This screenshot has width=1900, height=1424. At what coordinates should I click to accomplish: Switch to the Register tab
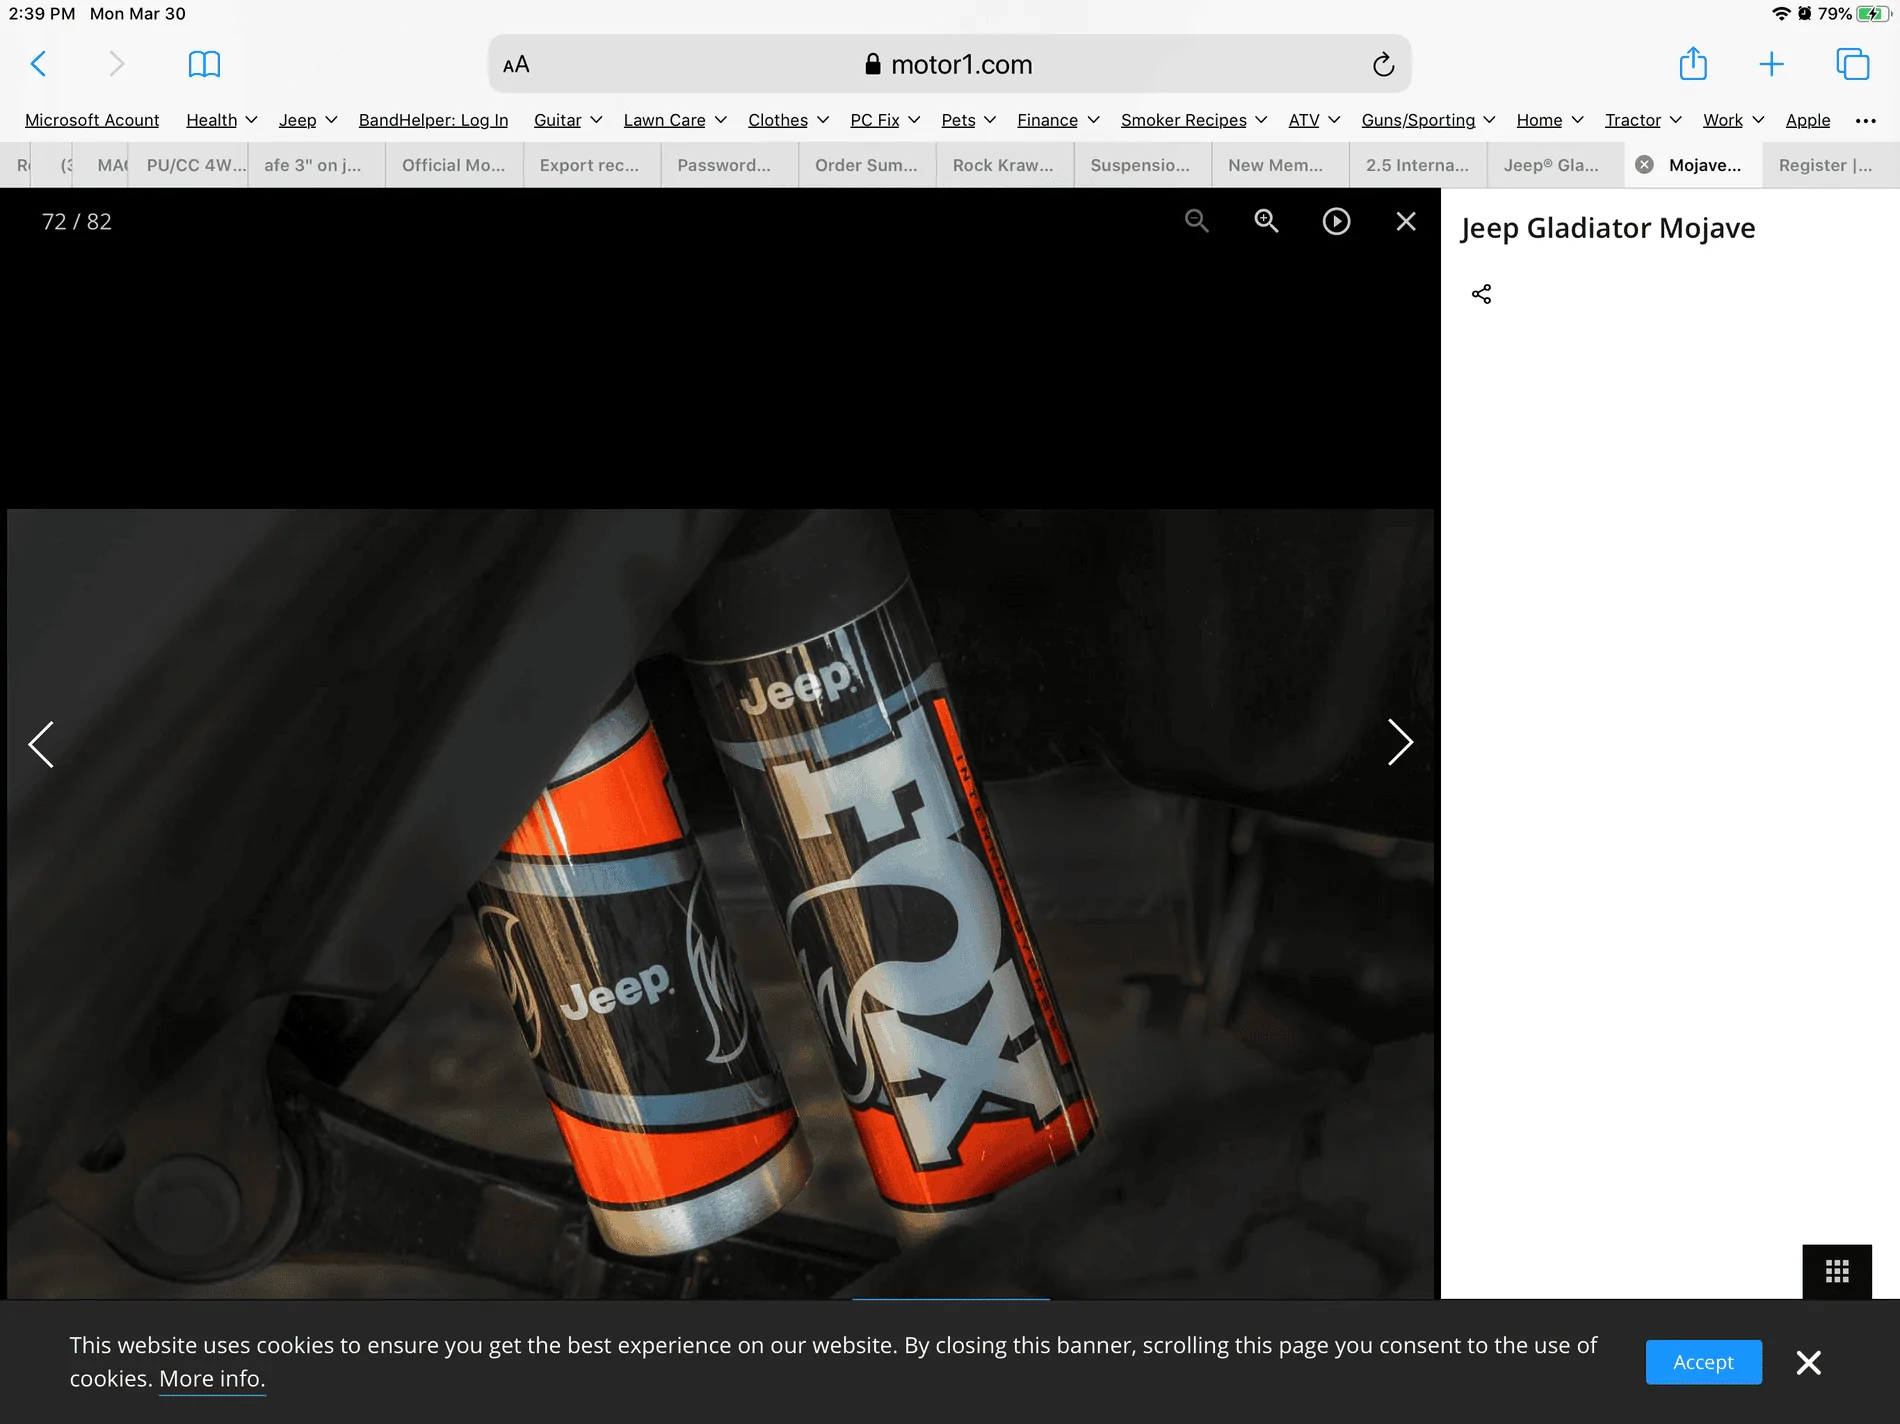pyautogui.click(x=1831, y=165)
